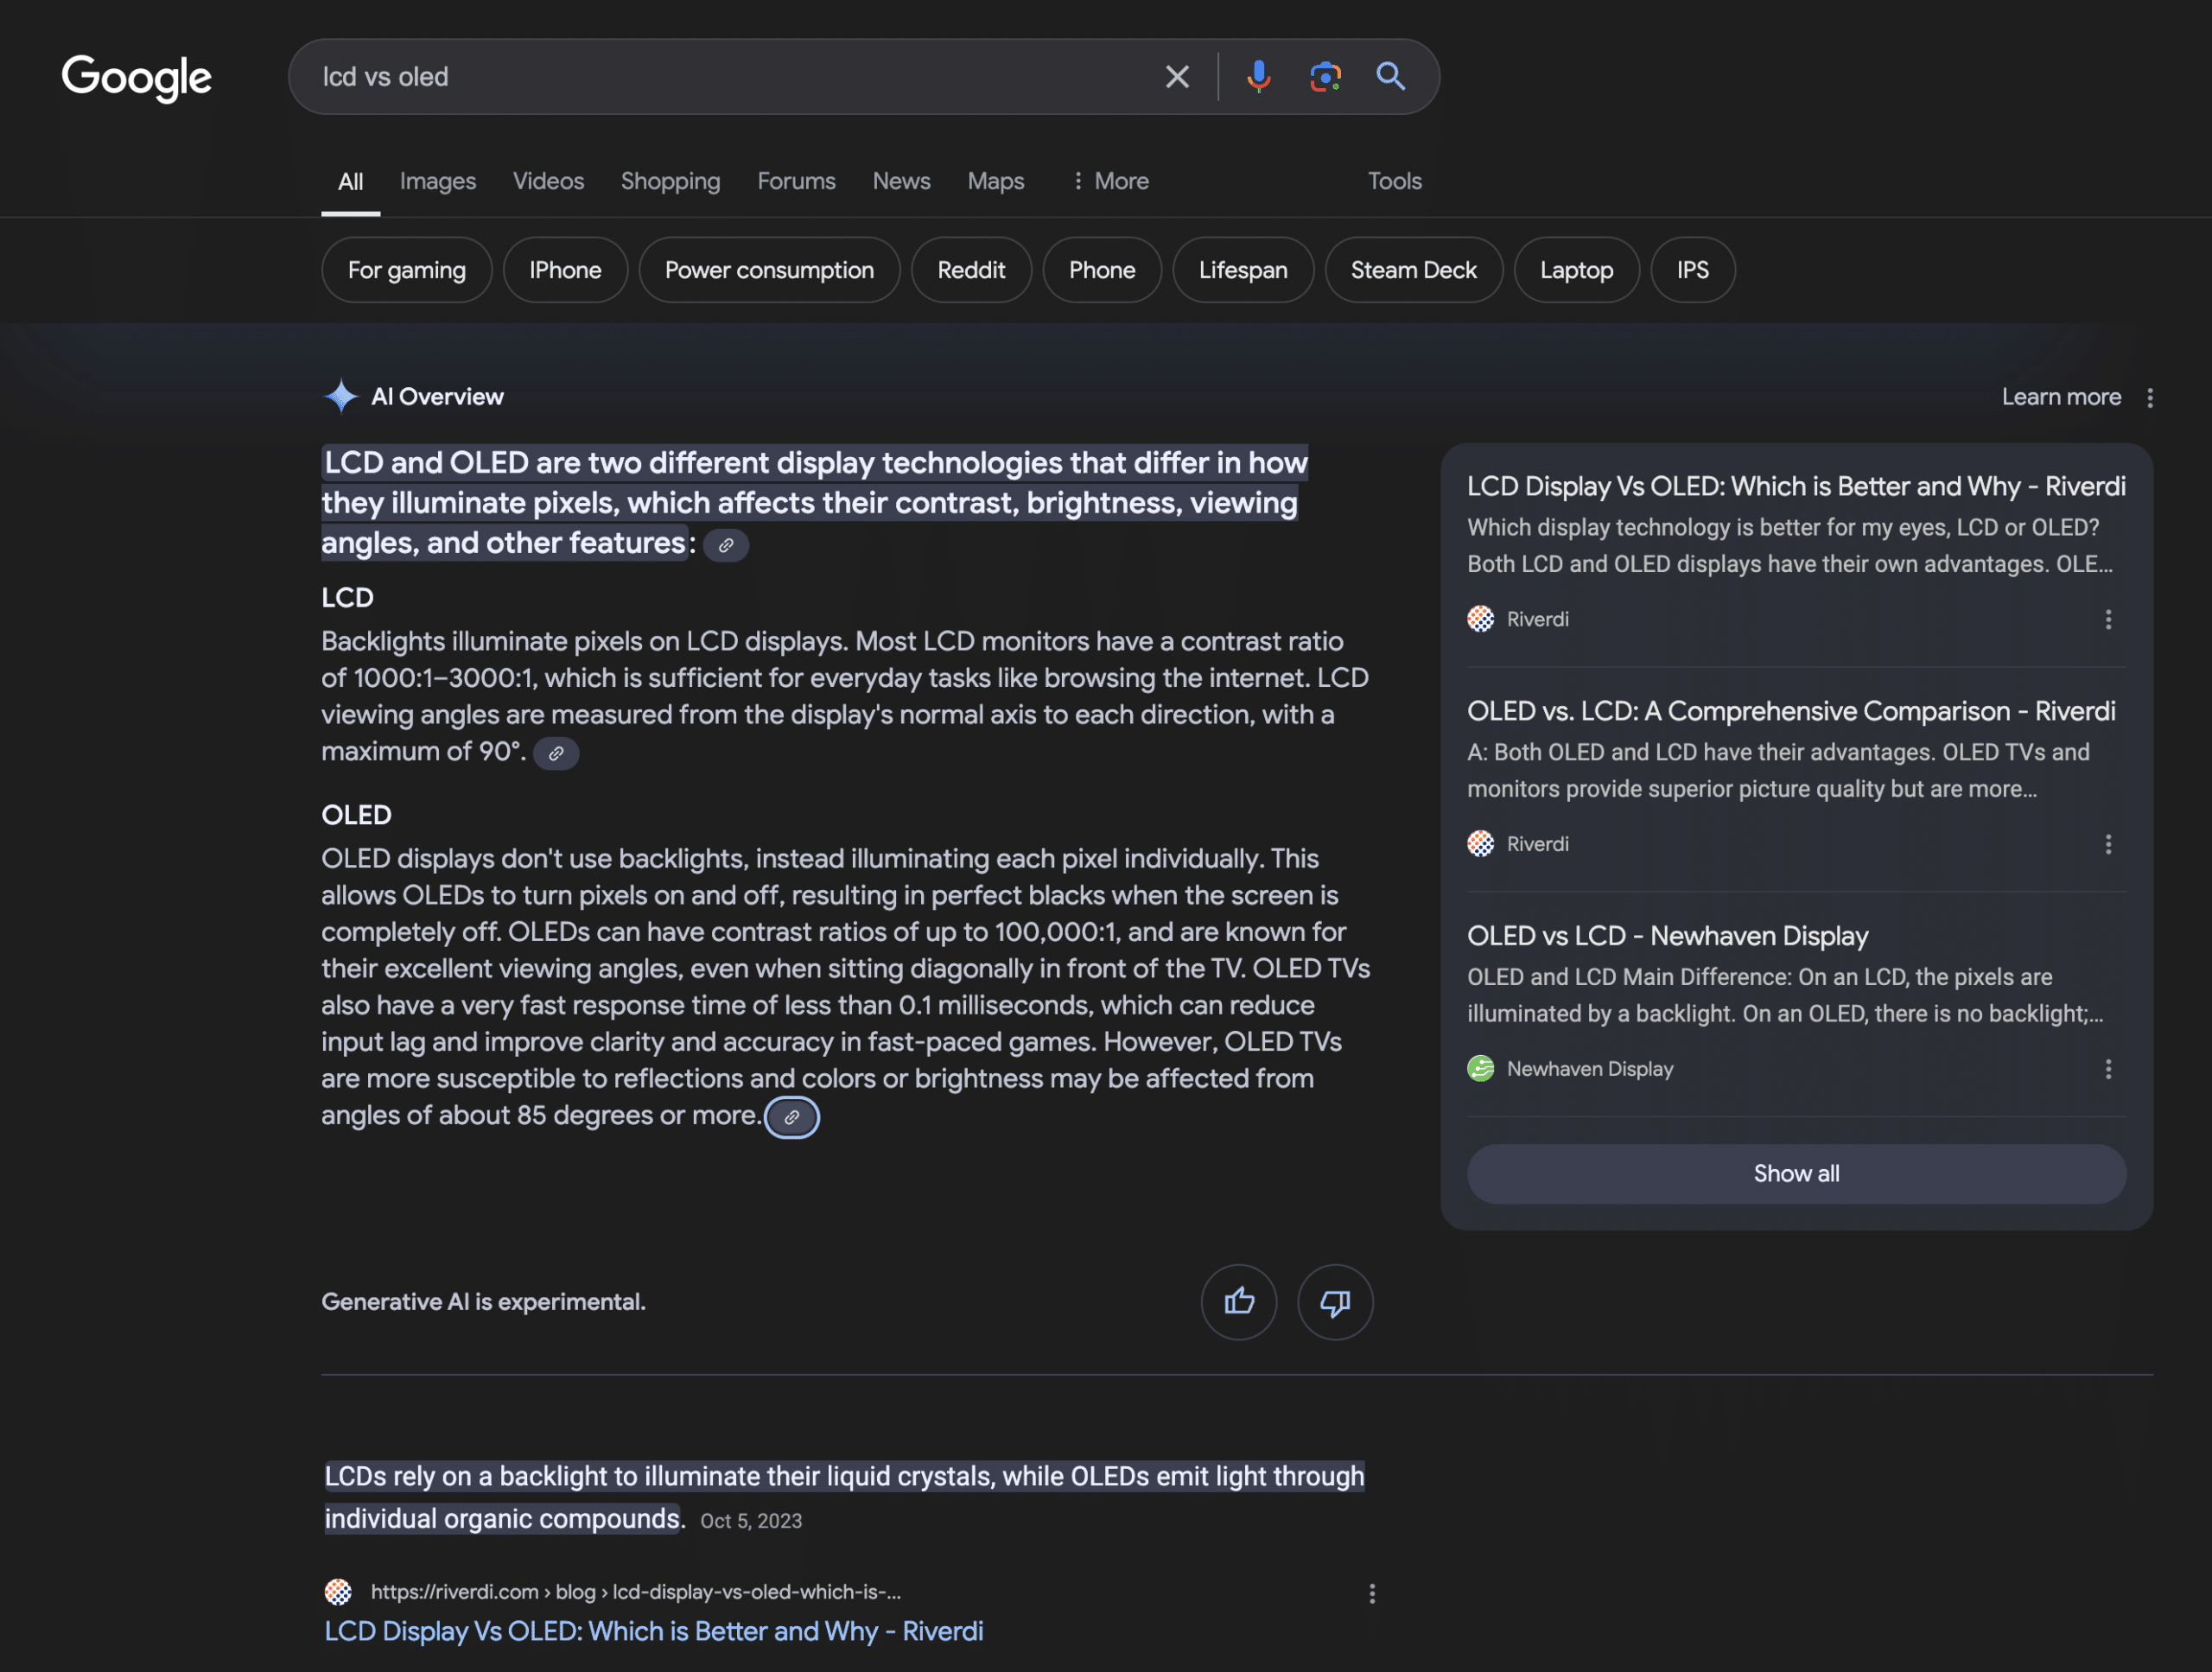The image size is (2212, 1672).
Task: Click Newhaven Display favicon in source card
Action: pyautogui.click(x=1481, y=1069)
